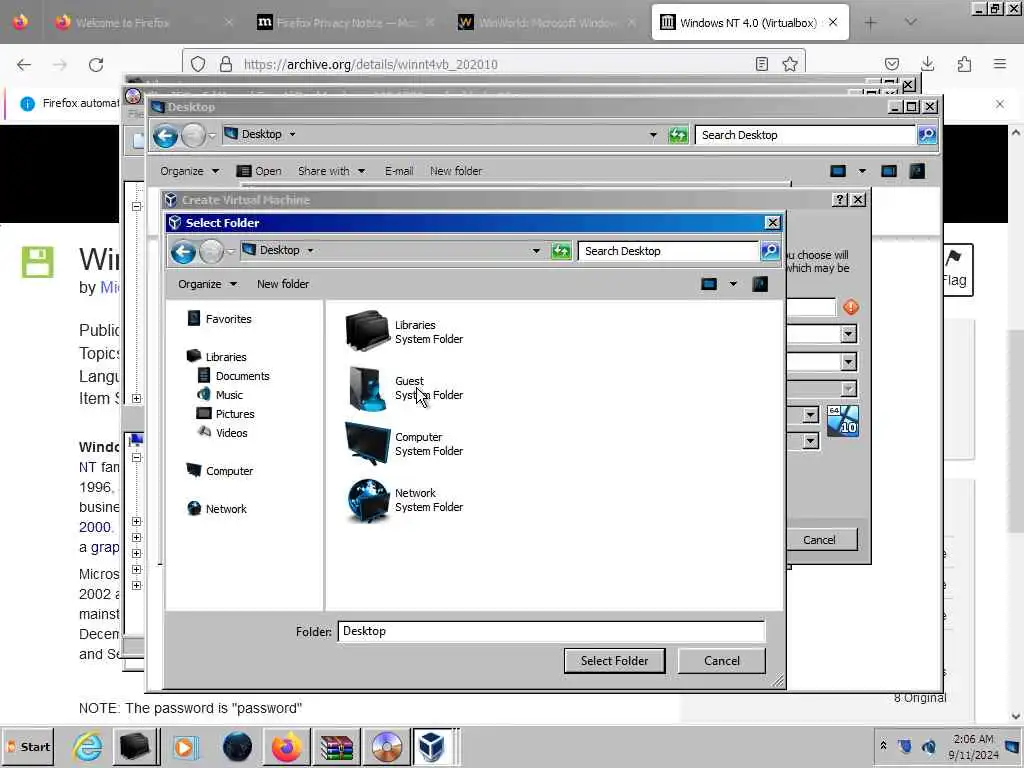Image resolution: width=1024 pixels, height=768 pixels.
Task: Switch to WinWorld Microsoft Windows tab
Action: (x=547, y=23)
